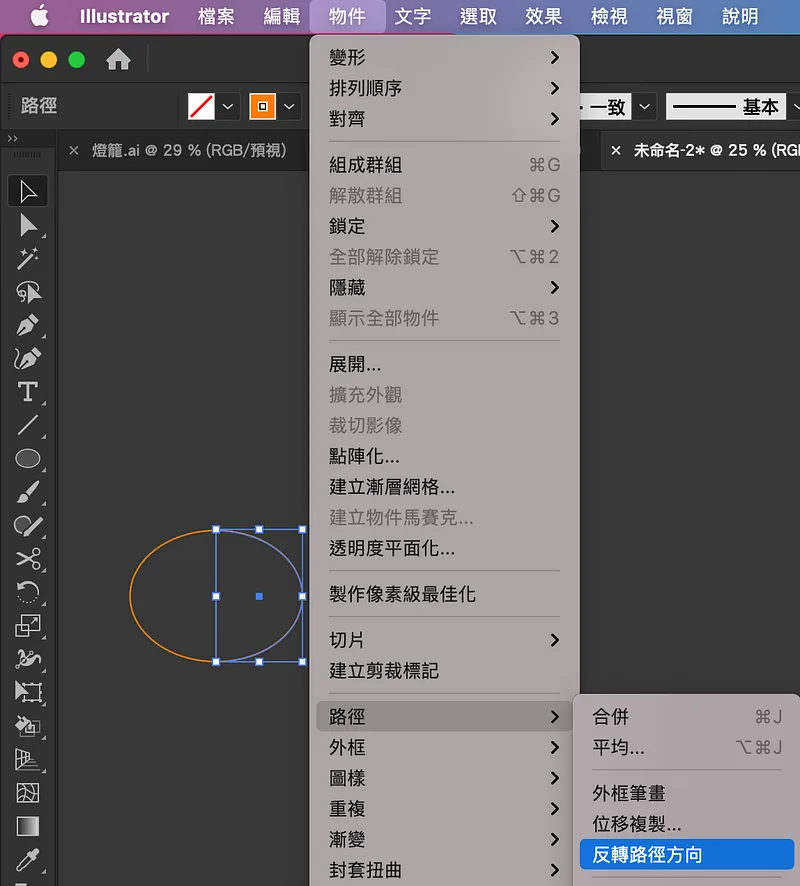This screenshot has height=886, width=800.
Task: Go to the Home screen icon
Action: pyautogui.click(x=118, y=59)
